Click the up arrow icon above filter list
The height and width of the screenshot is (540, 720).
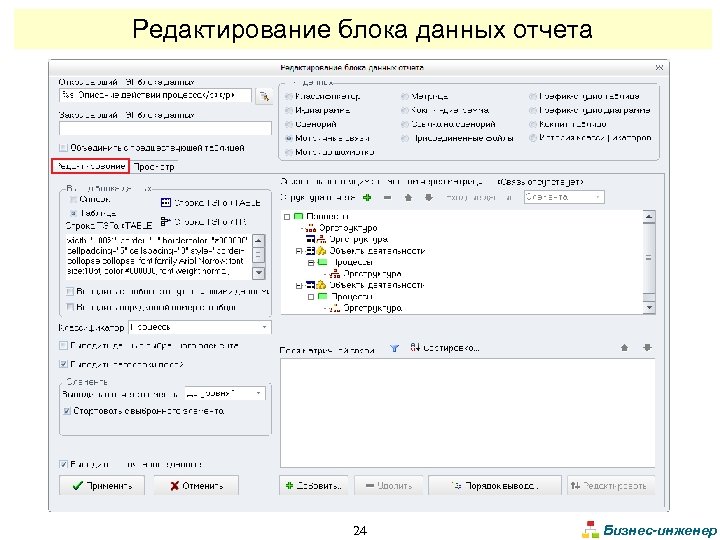pos(624,348)
